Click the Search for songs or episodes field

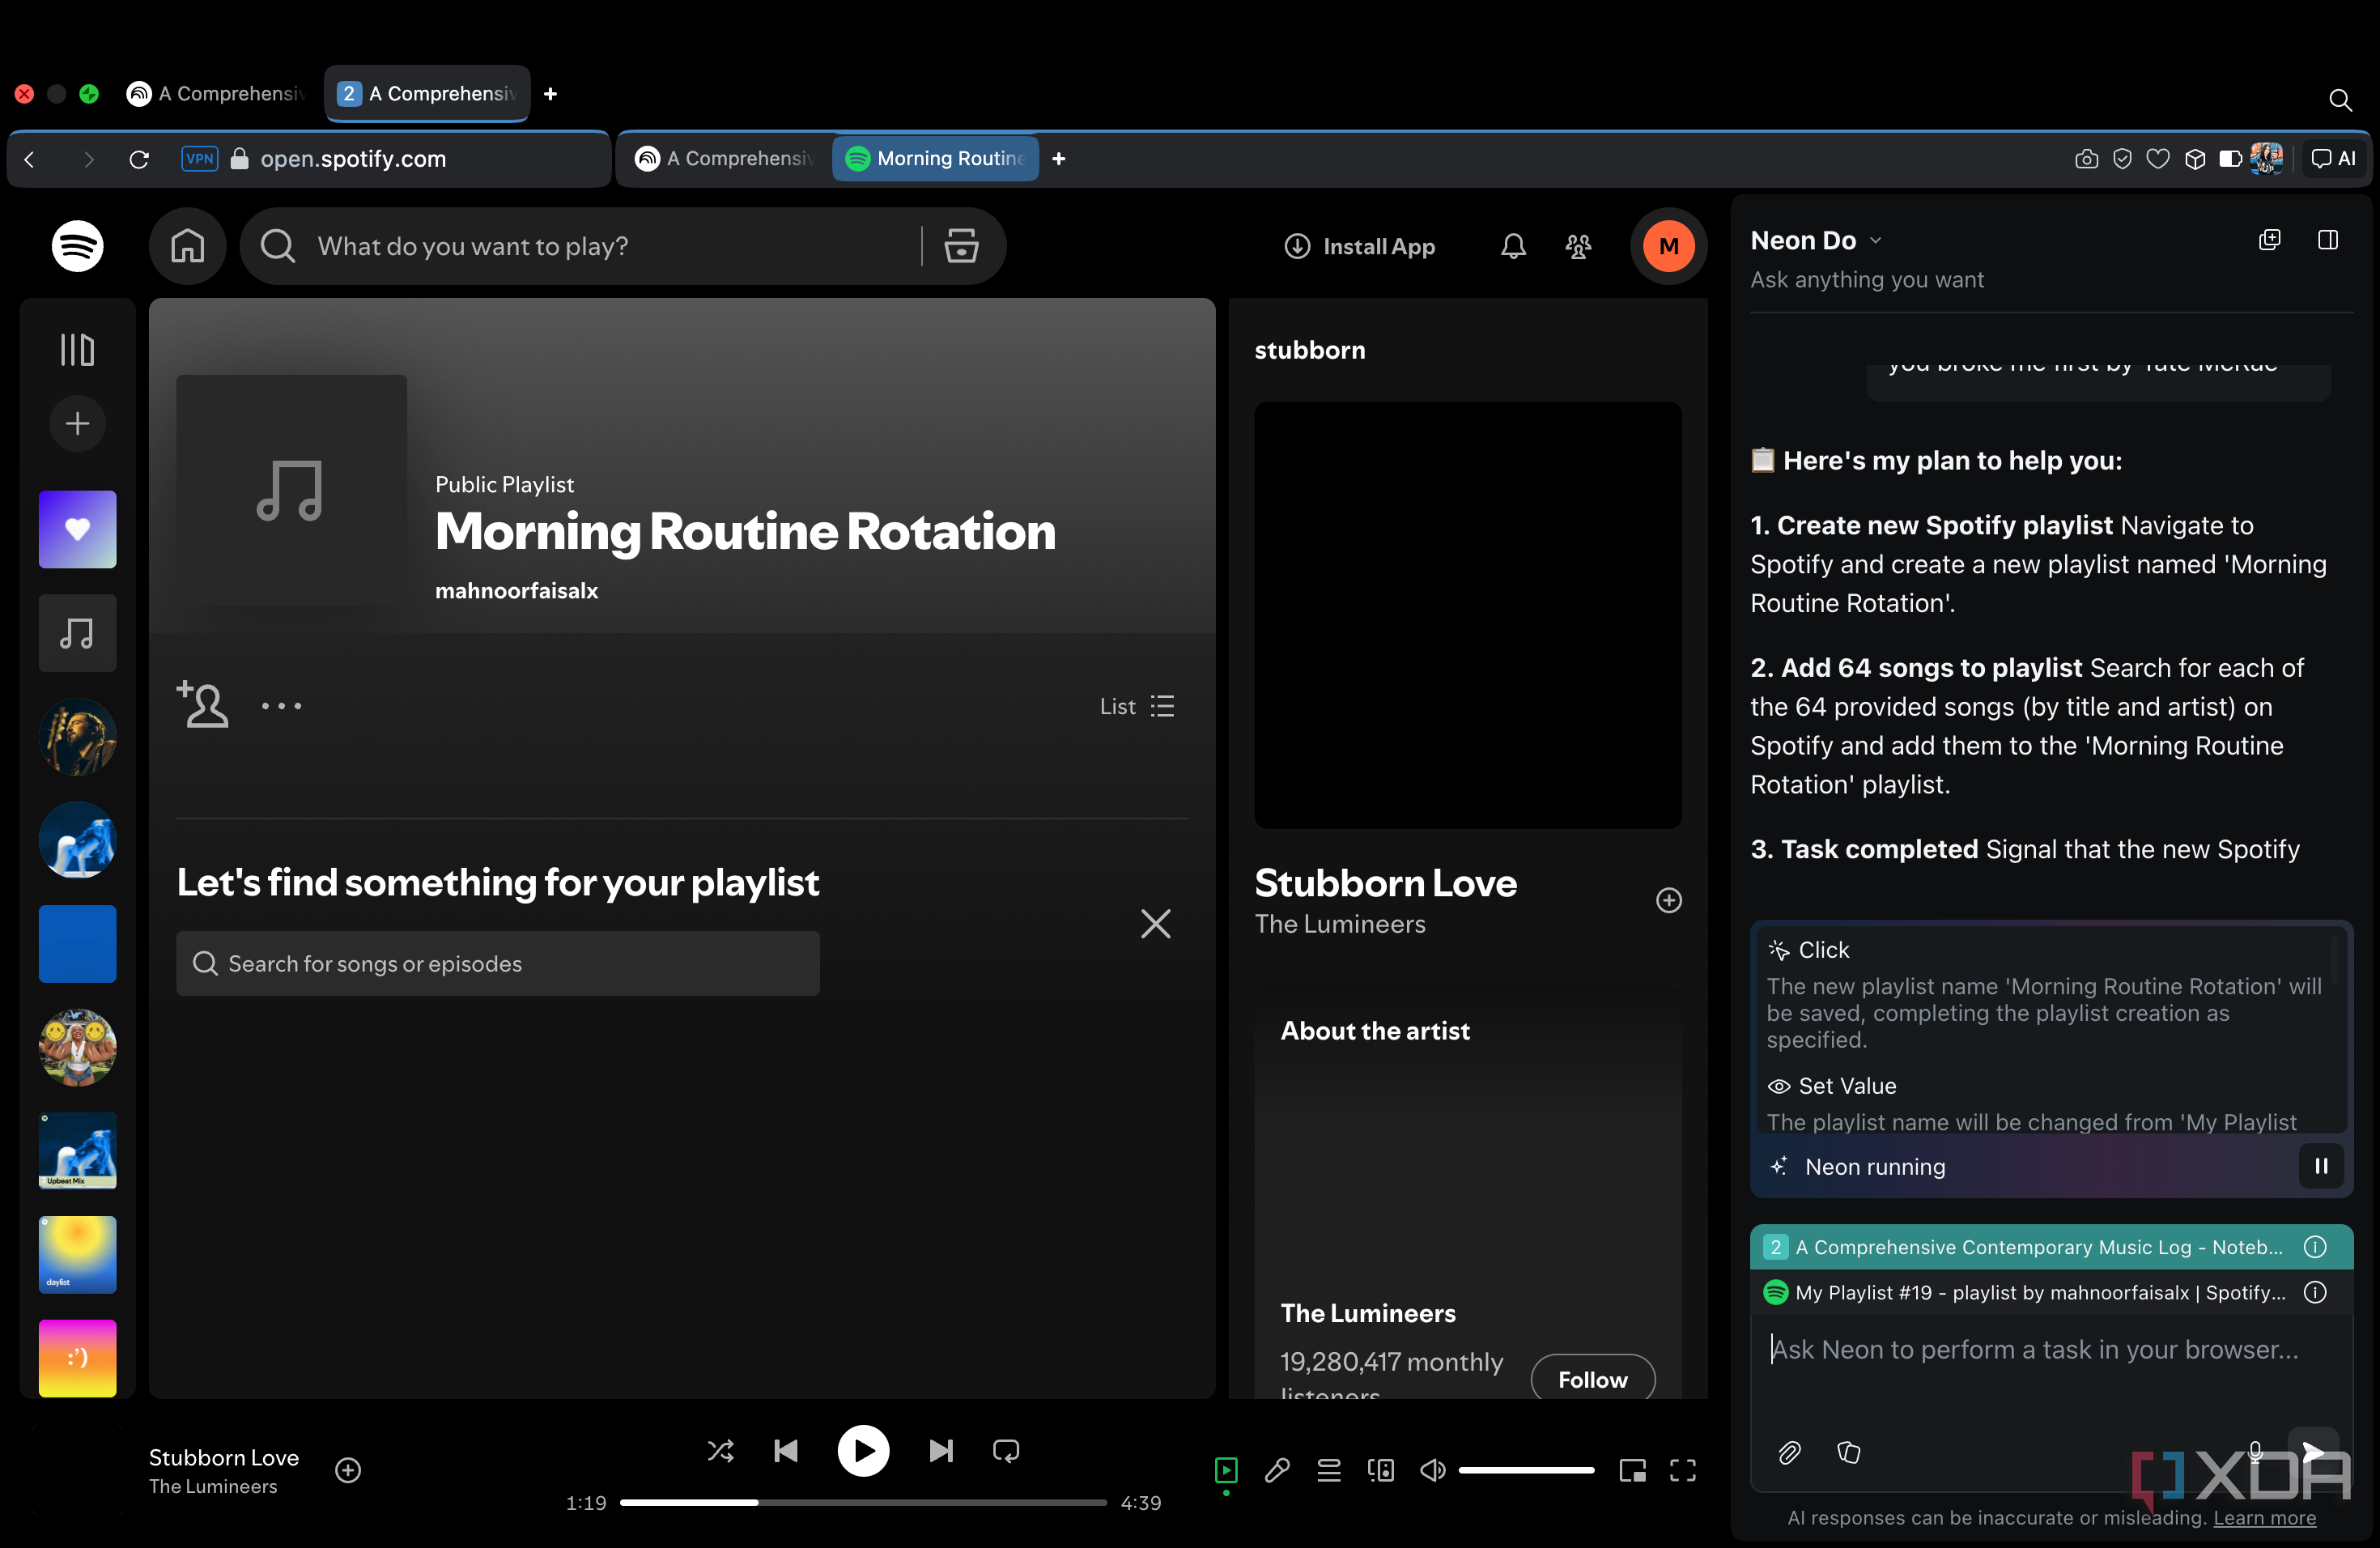click(x=498, y=963)
